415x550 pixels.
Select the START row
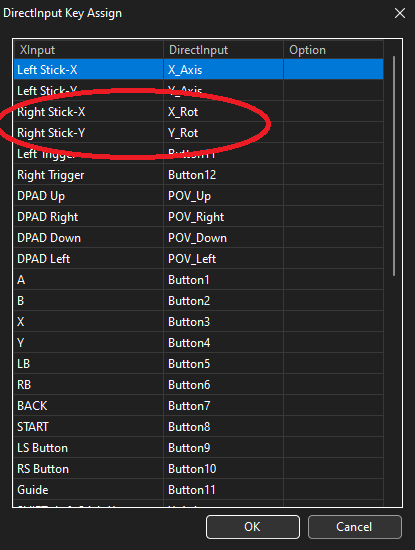pyautogui.click(x=199, y=427)
